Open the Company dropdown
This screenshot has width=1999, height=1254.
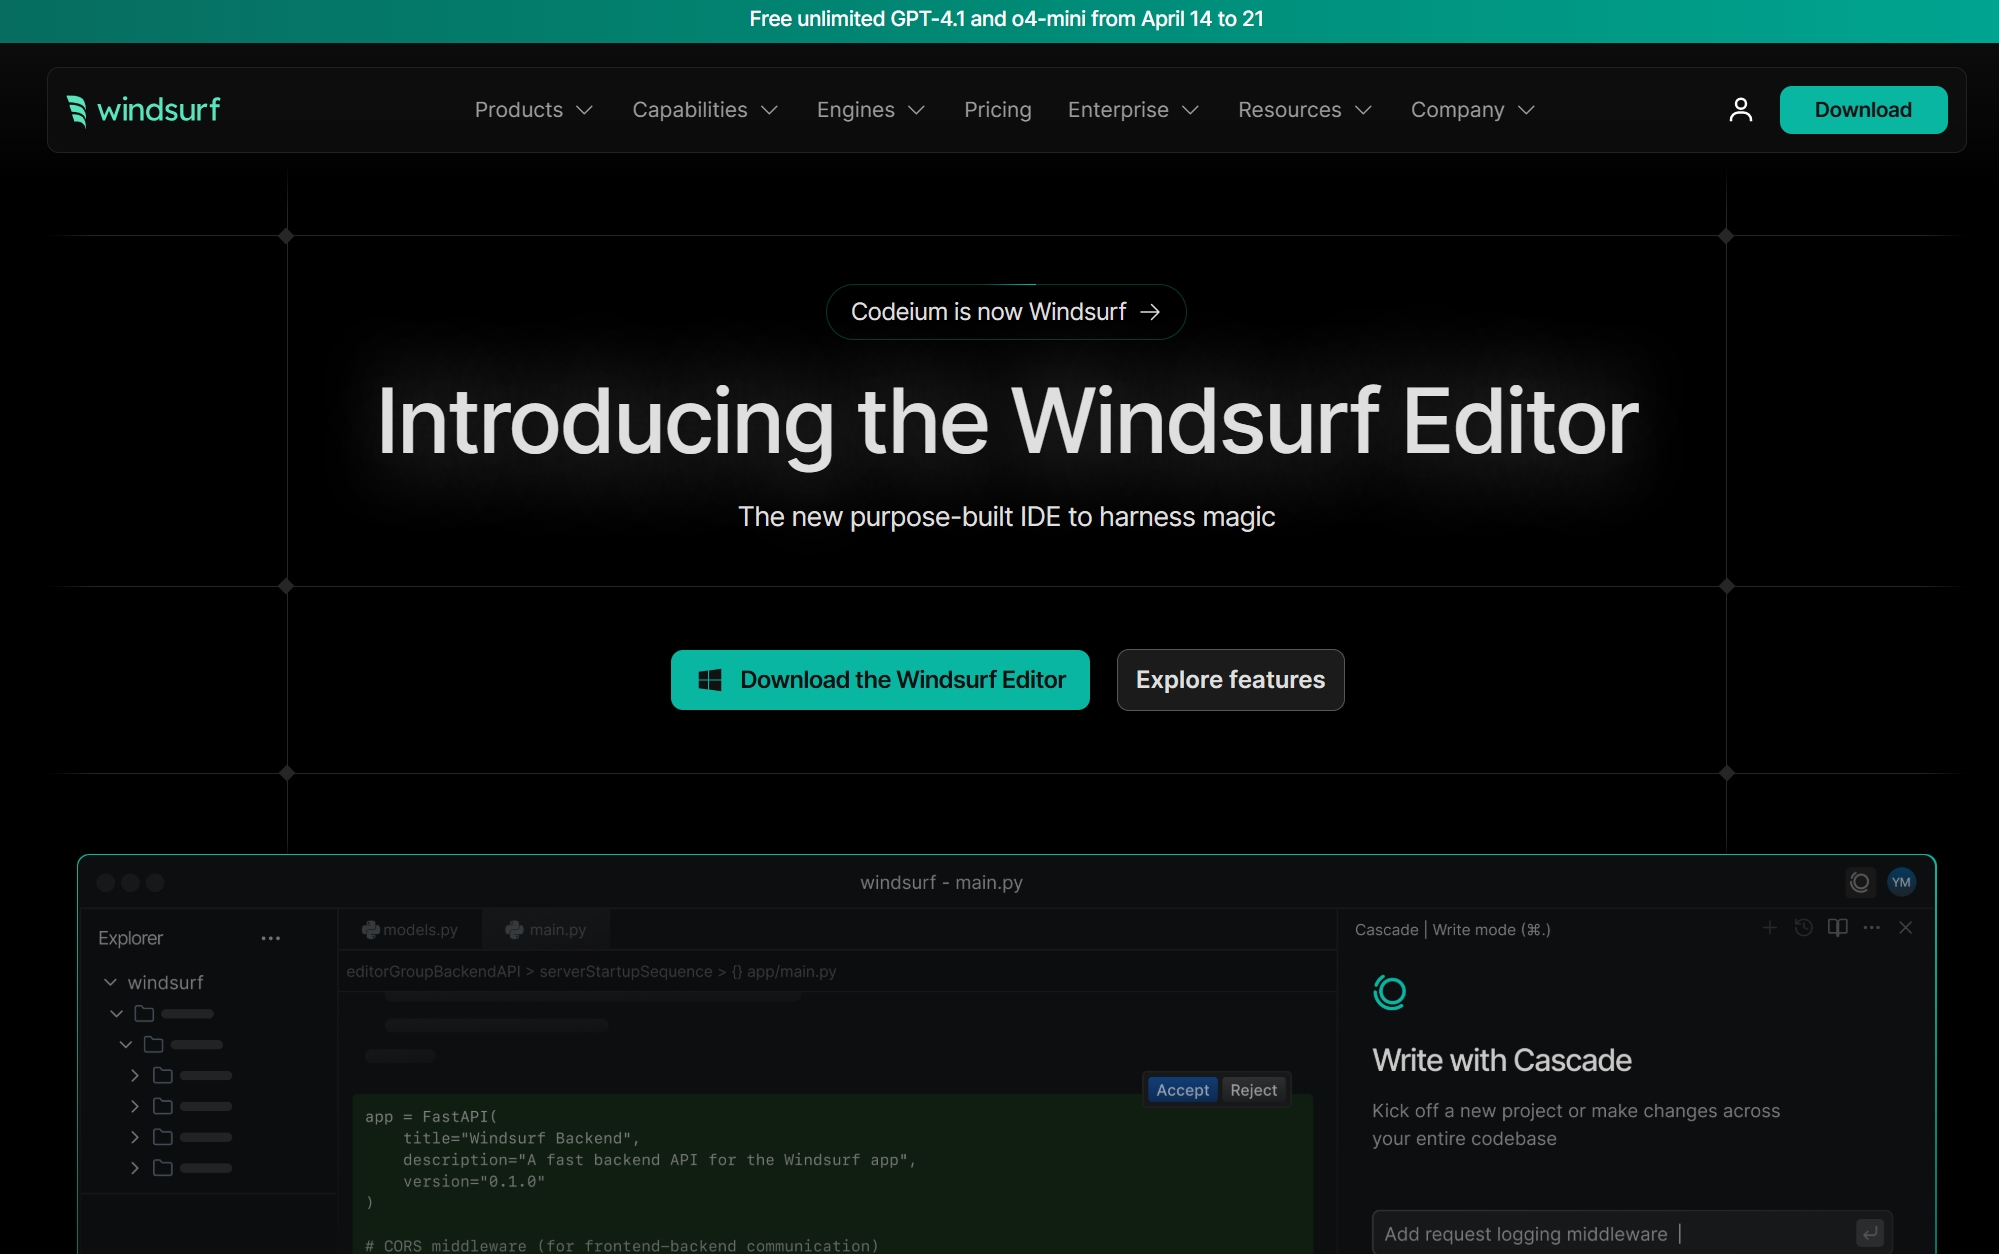[x=1472, y=110]
